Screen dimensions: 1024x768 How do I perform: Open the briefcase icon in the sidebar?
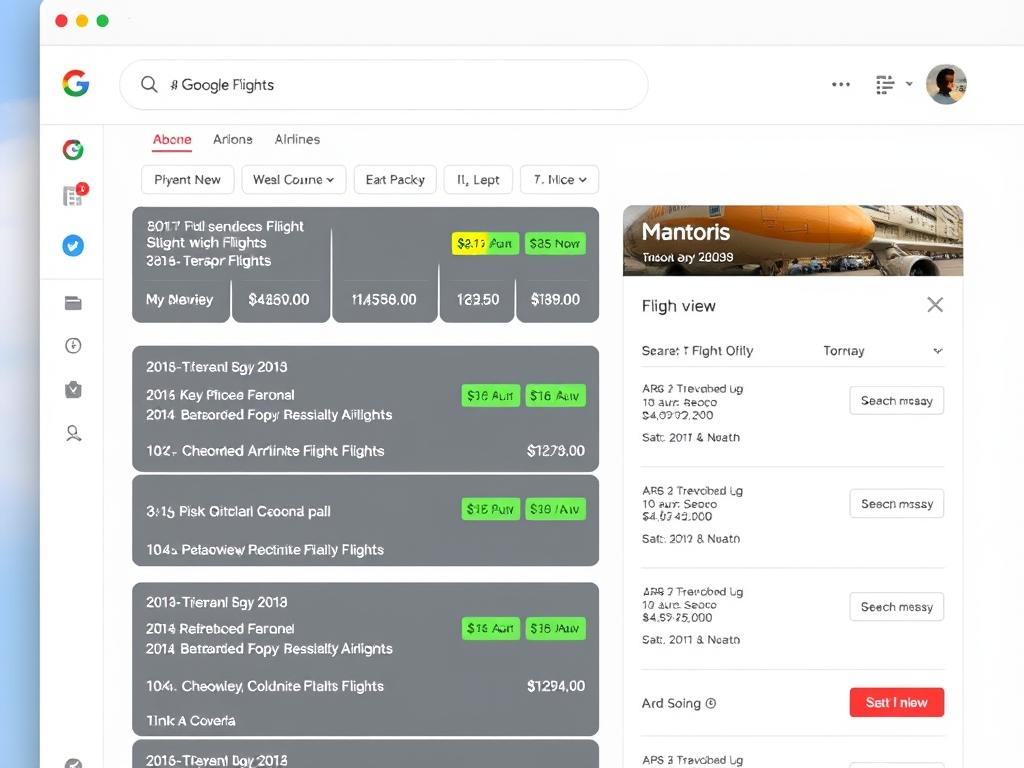72,389
